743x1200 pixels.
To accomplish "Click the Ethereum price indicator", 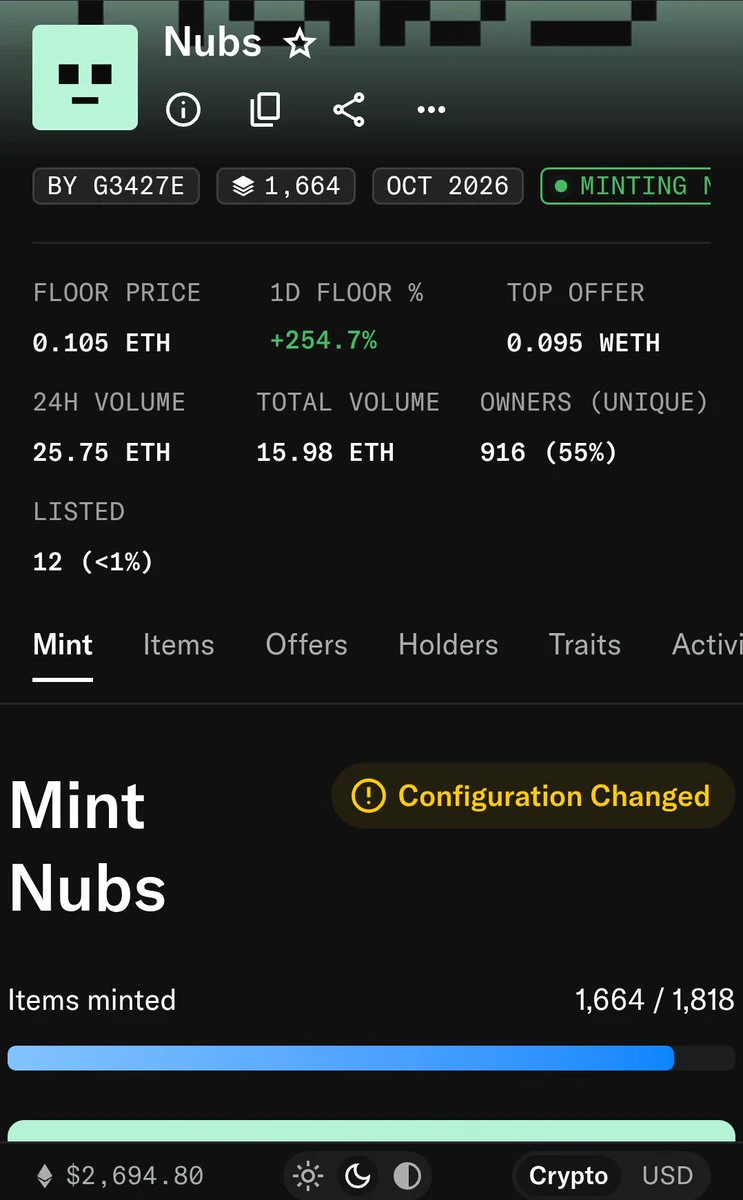I will point(120,1176).
